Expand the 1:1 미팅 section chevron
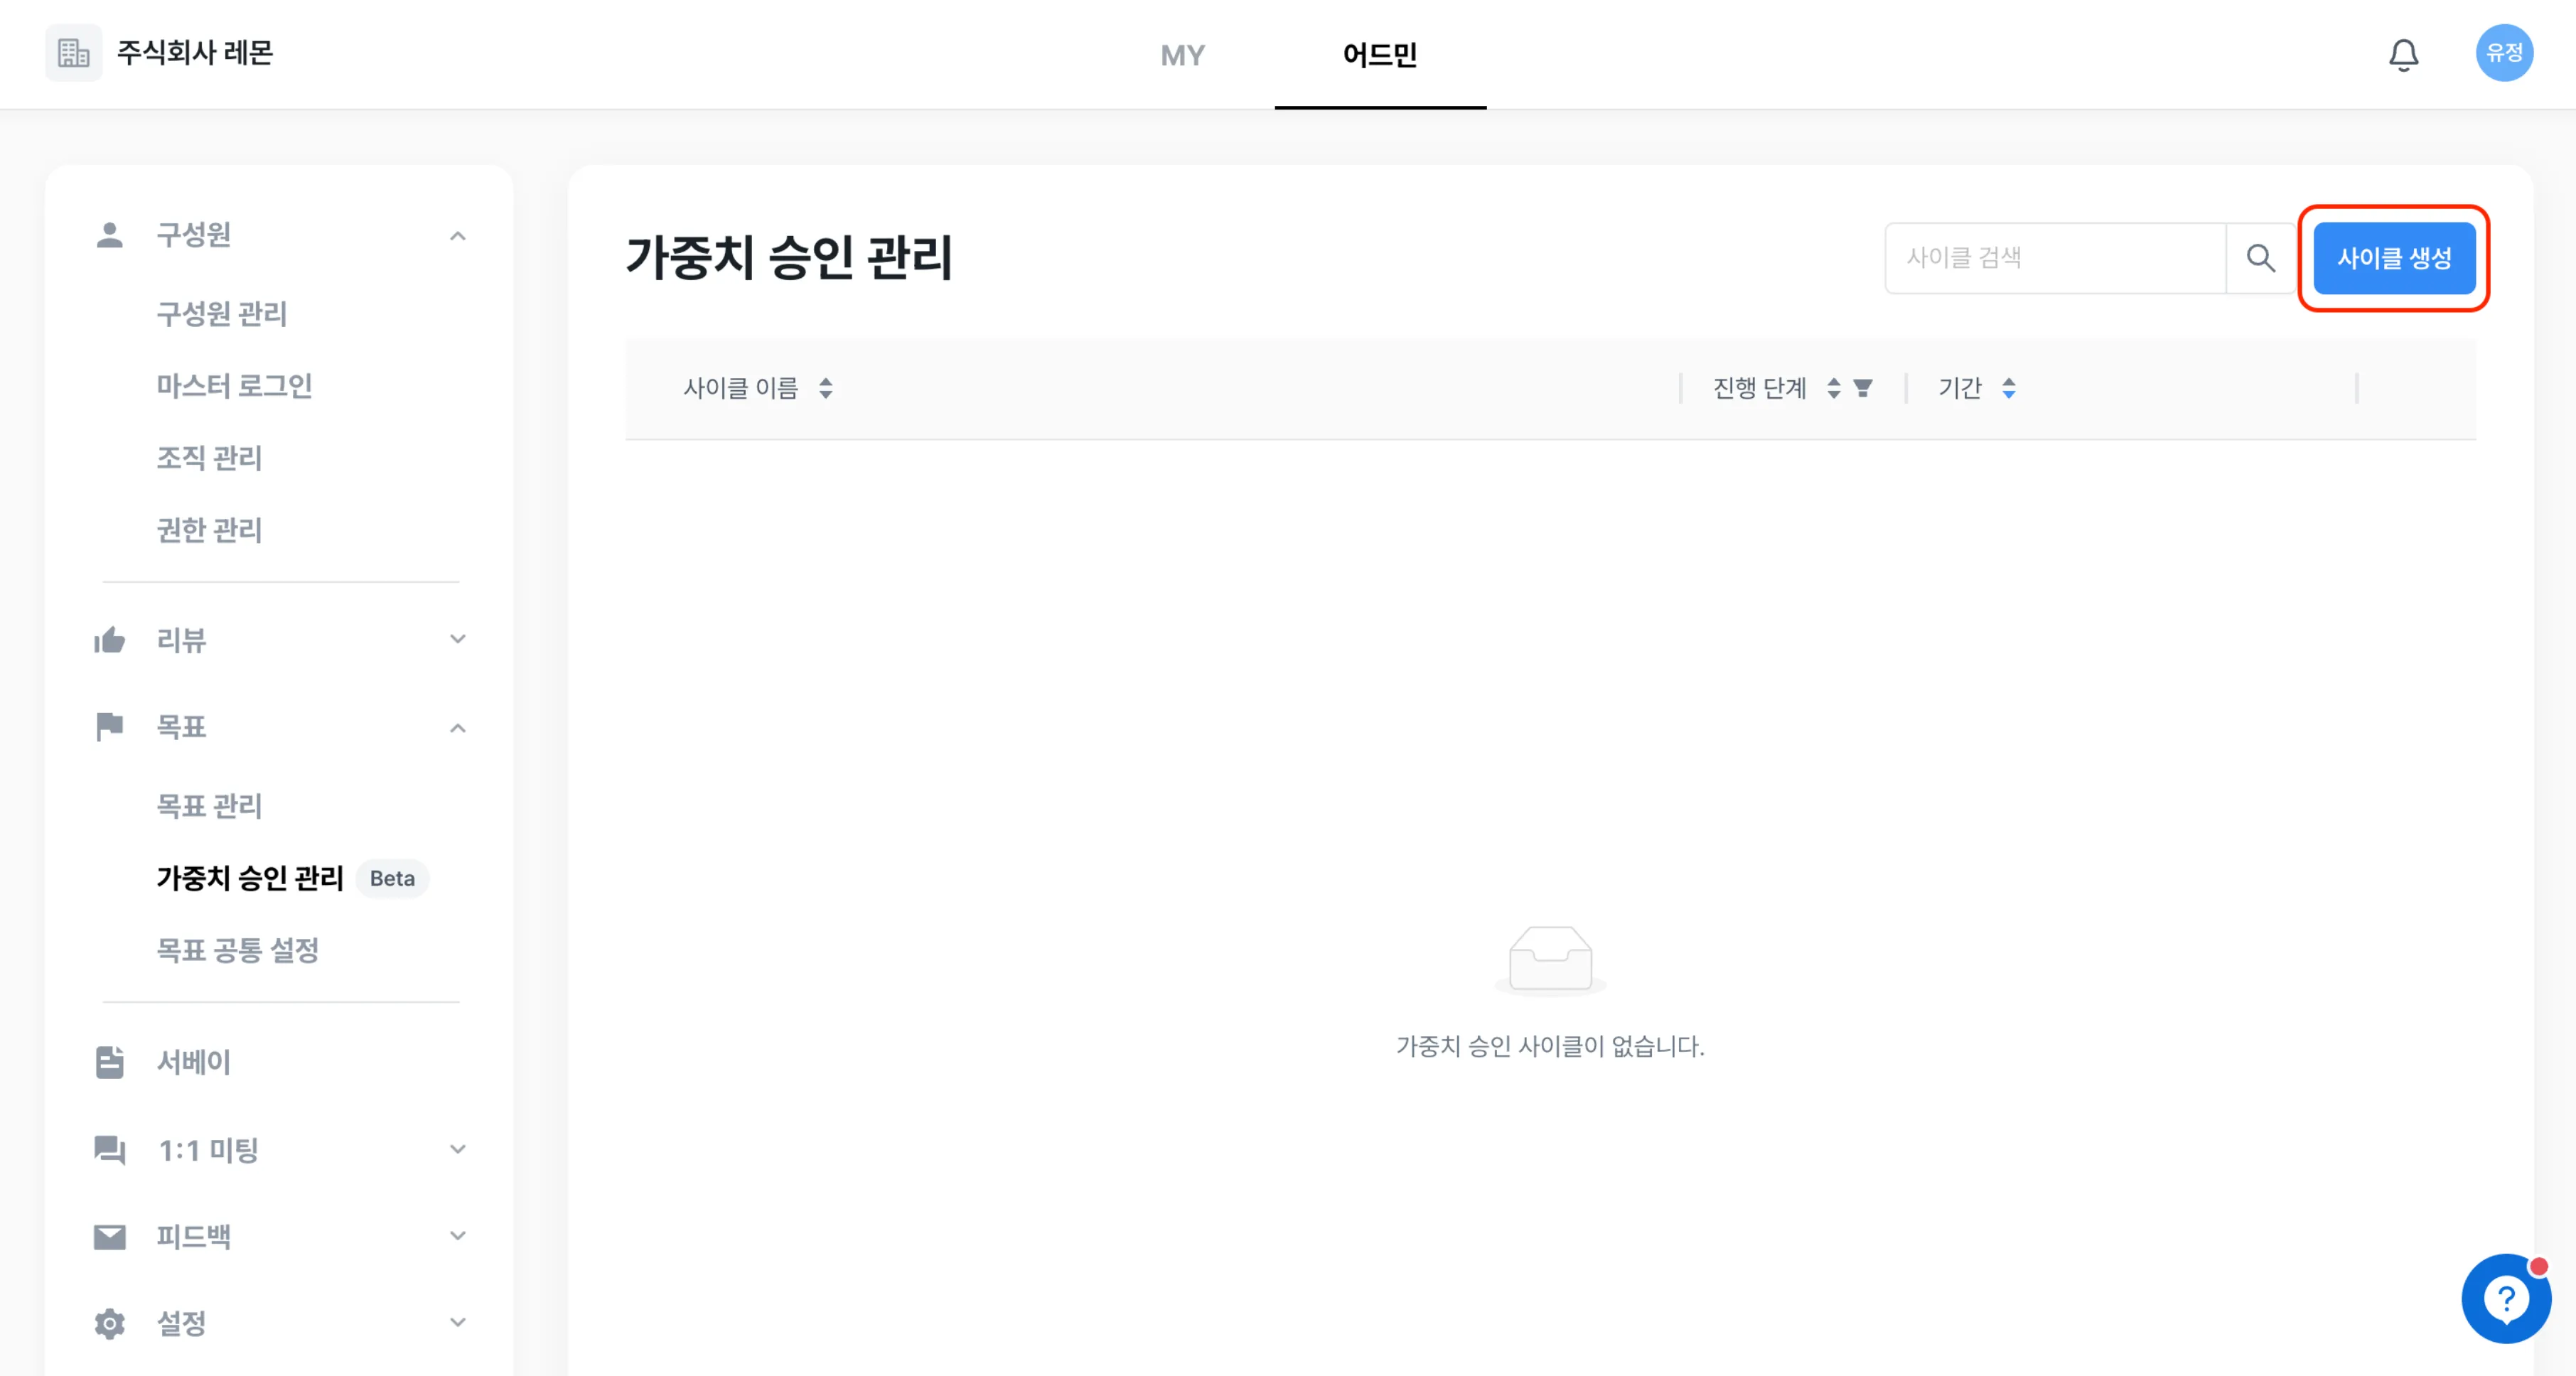 (458, 1149)
